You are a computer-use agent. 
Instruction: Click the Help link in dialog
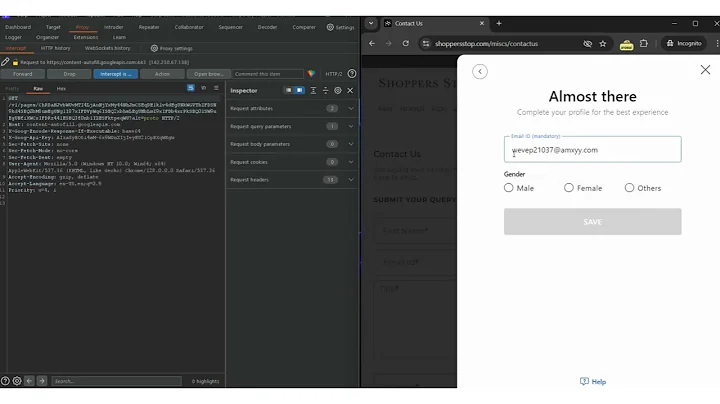(x=593, y=382)
